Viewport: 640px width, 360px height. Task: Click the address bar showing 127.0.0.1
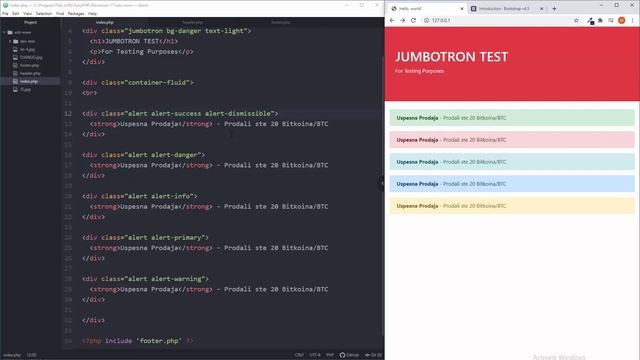pyautogui.click(x=498, y=20)
